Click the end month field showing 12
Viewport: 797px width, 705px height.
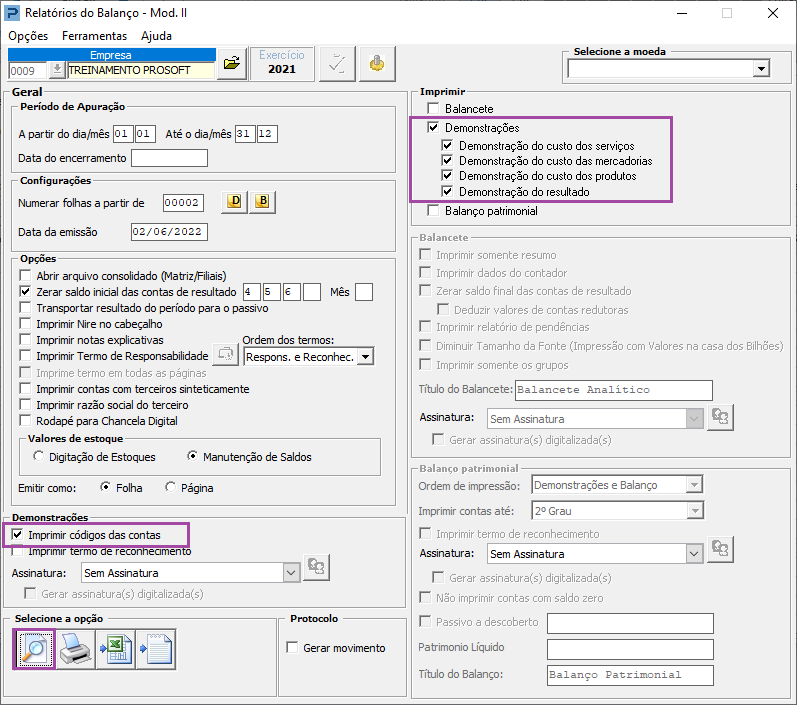267,134
